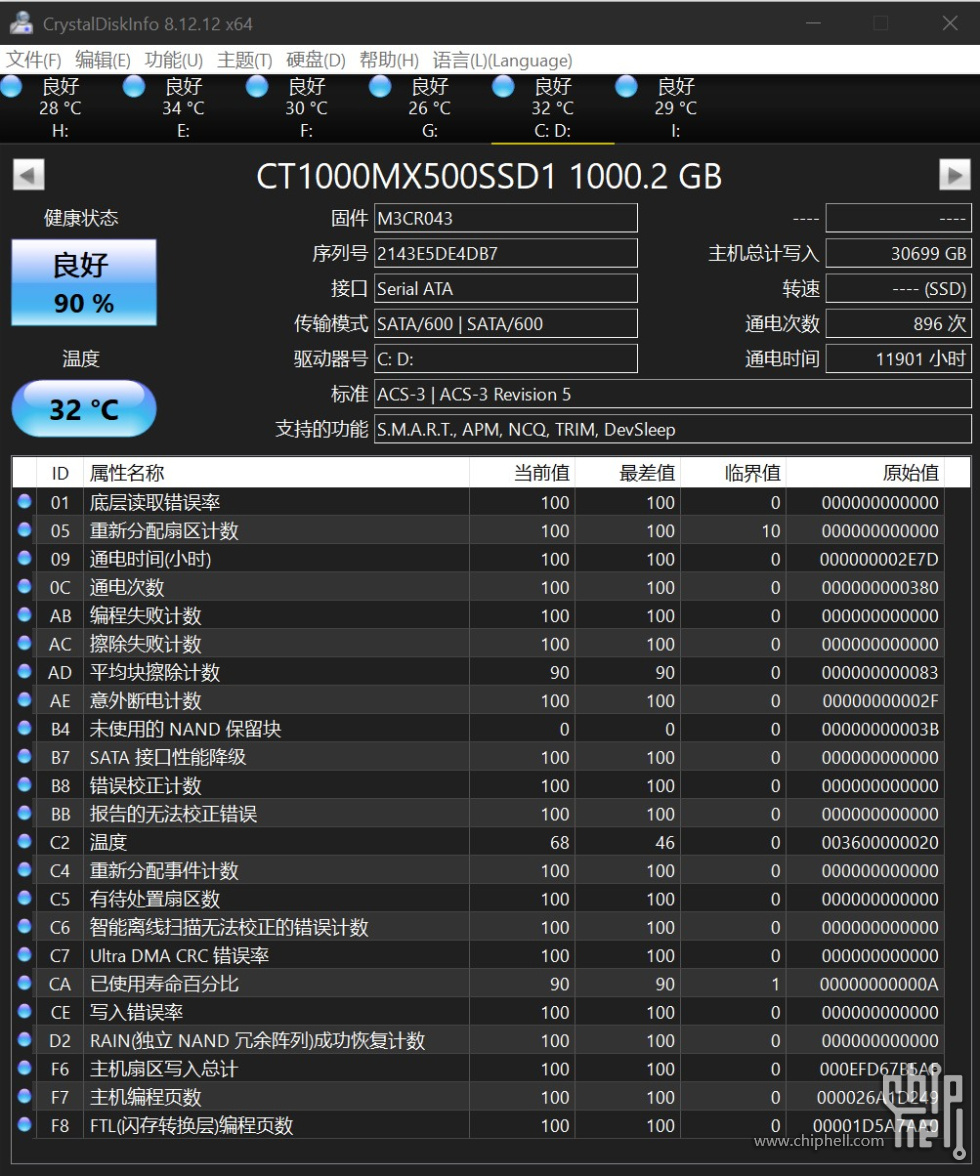Screen dimensions: 980x1176
Task: Click status icon of row AB 编程失败计数
Action: pos(25,614)
